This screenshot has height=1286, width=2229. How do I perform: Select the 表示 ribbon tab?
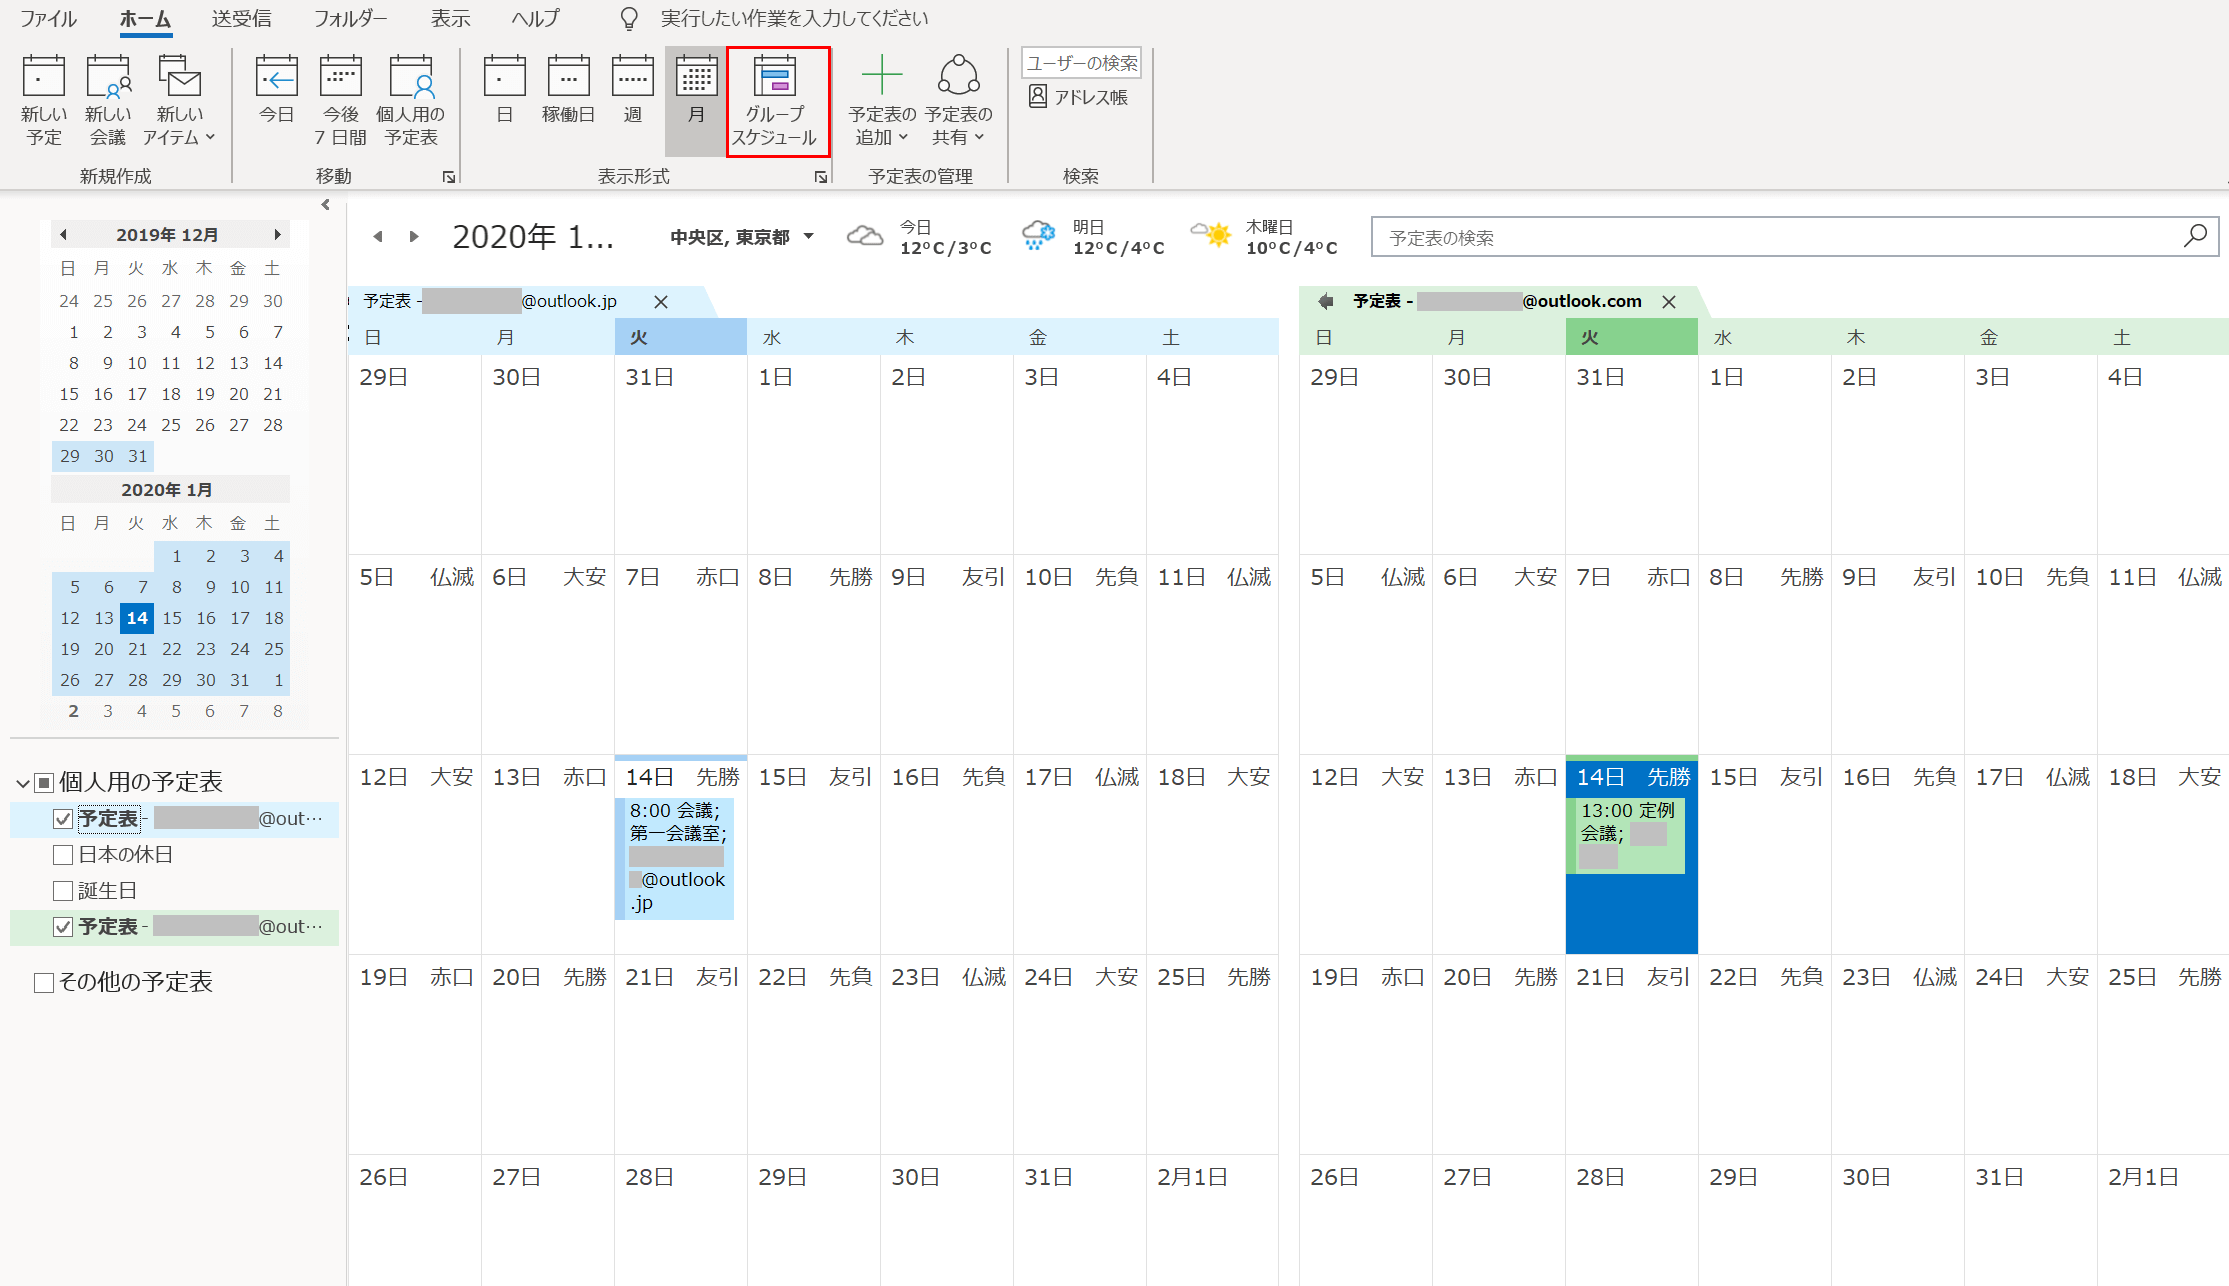pos(450,18)
